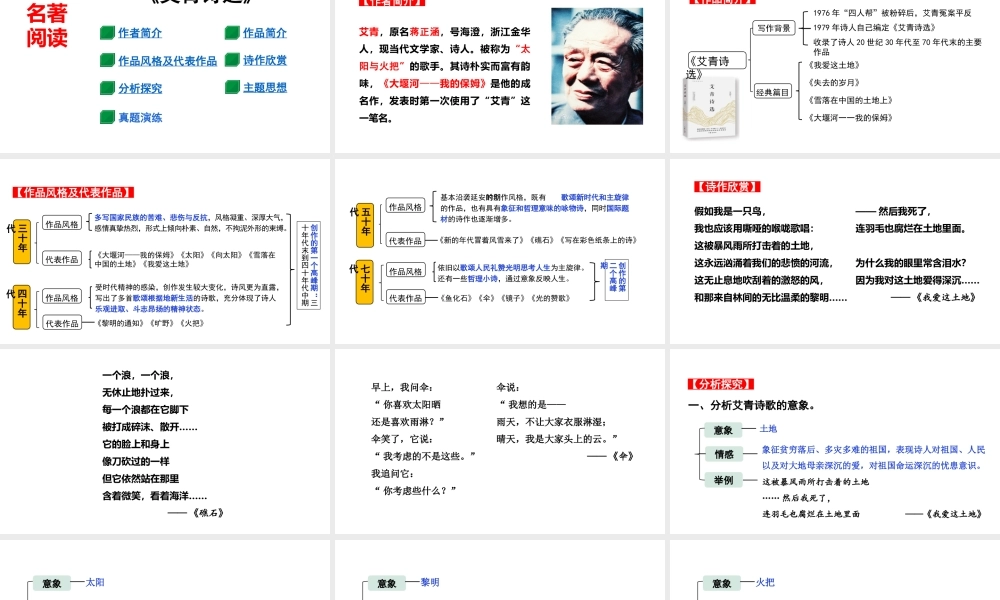Open the 真题演练 link
This screenshot has width=1000, height=600.
point(140,117)
